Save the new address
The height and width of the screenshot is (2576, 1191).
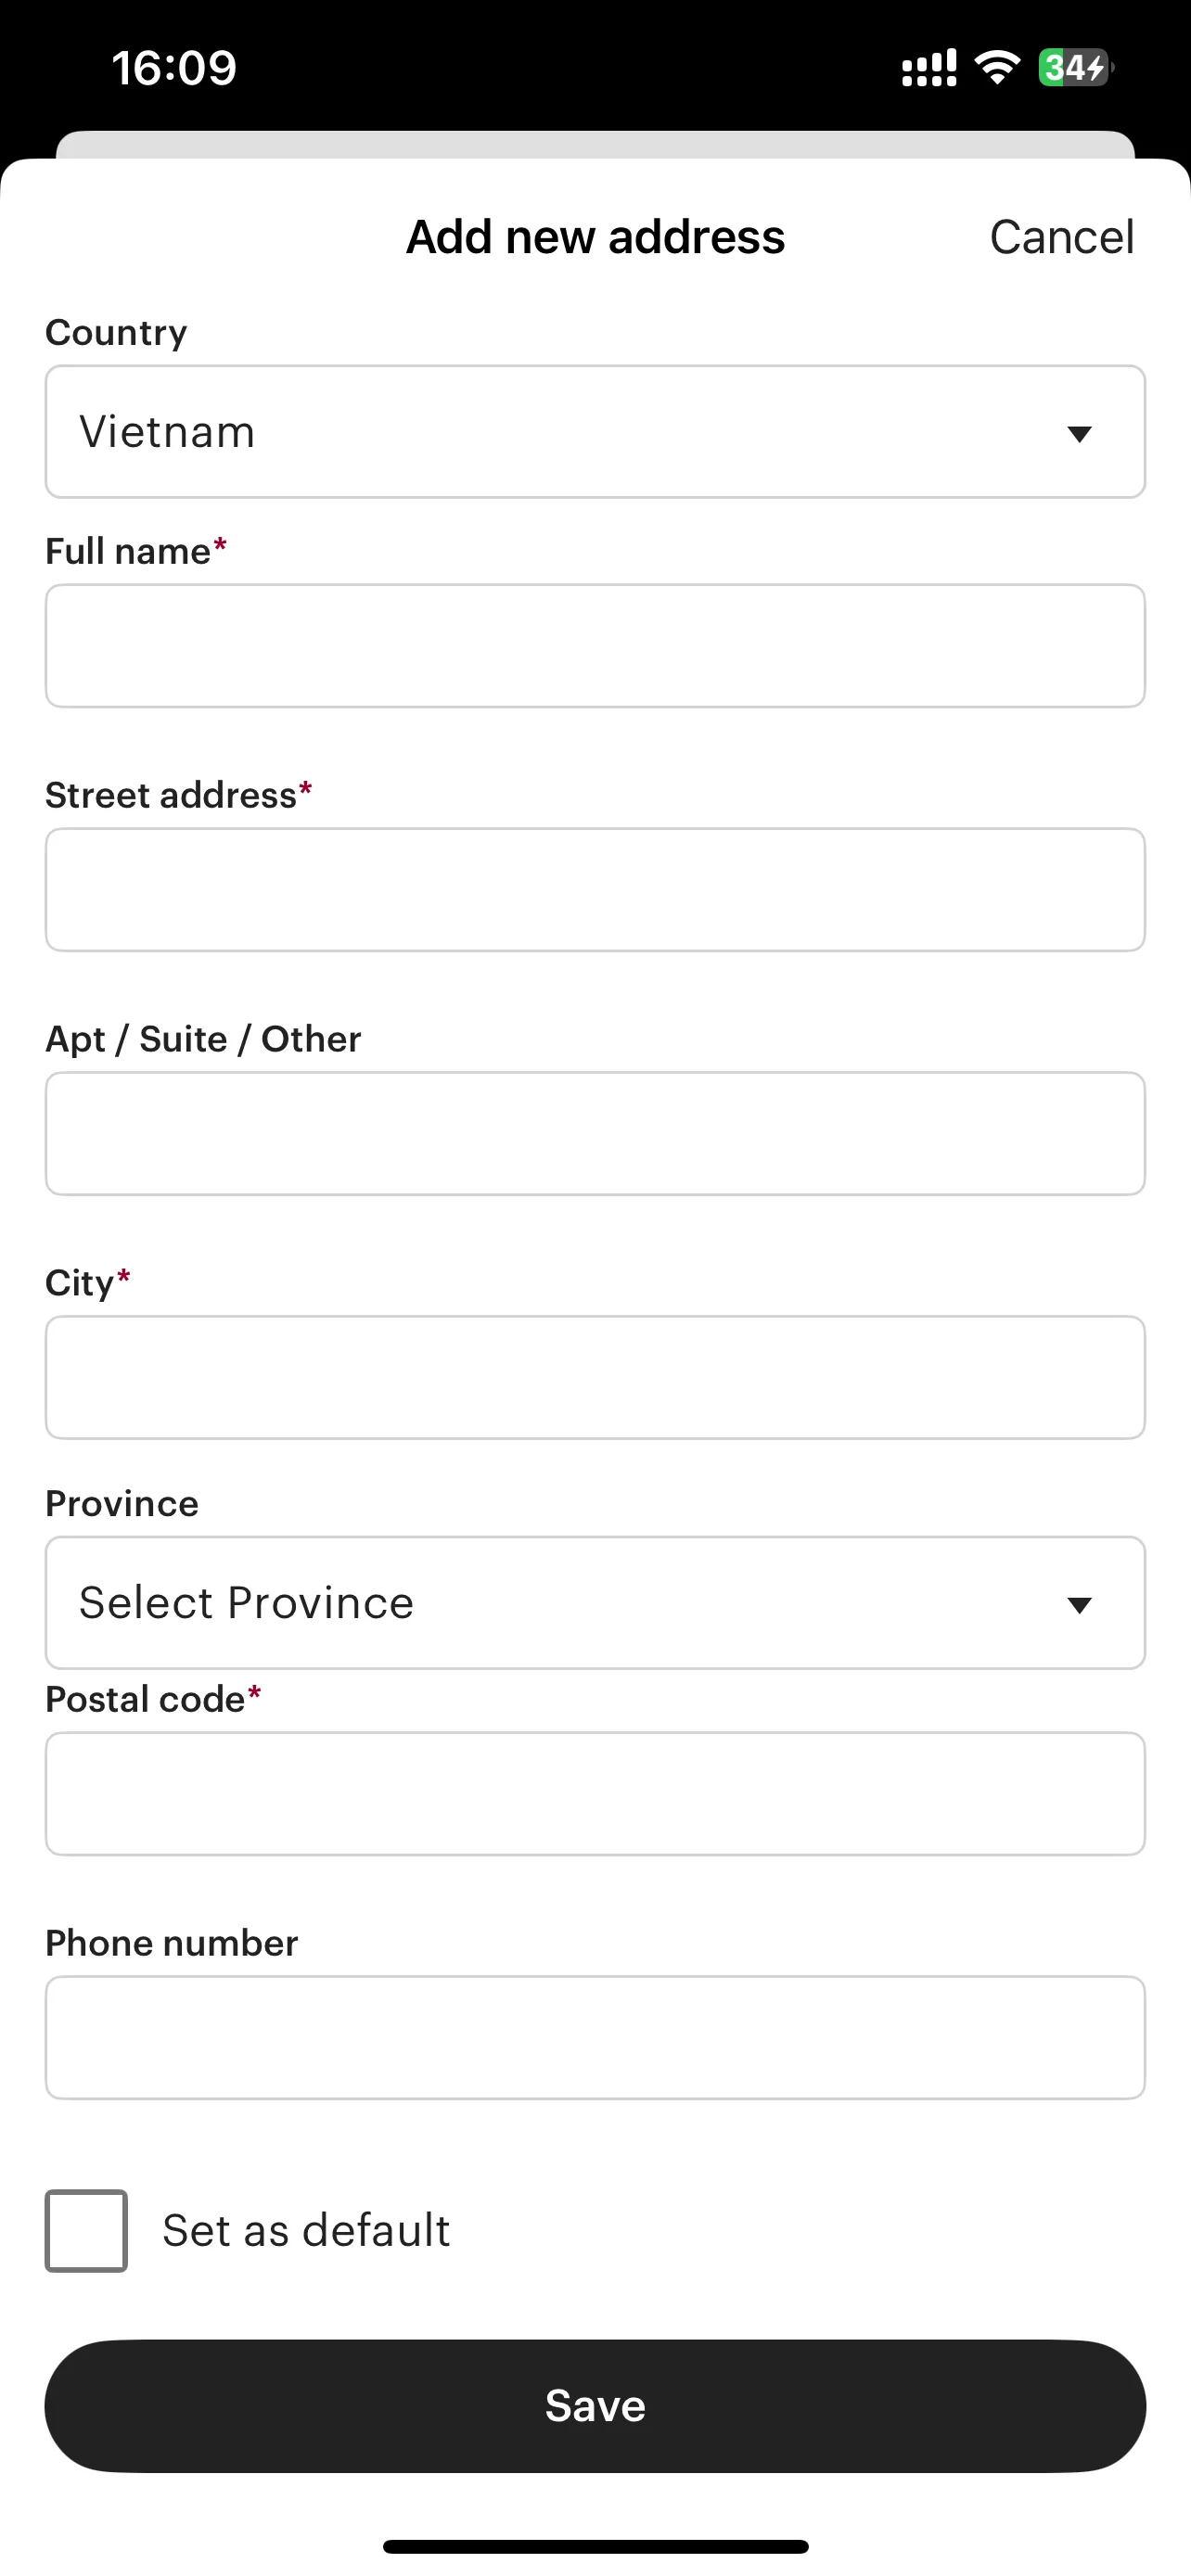595,2406
